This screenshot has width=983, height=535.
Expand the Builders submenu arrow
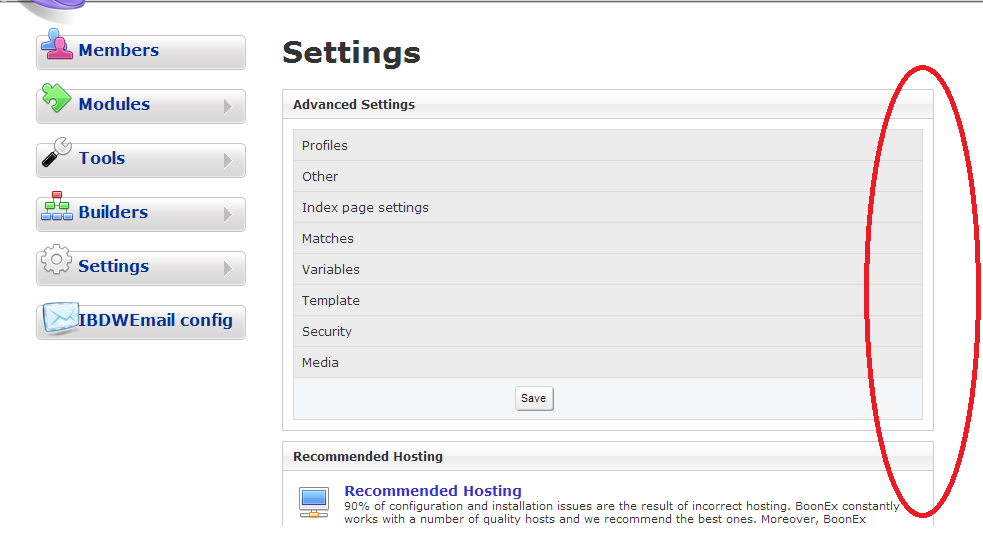point(228,214)
